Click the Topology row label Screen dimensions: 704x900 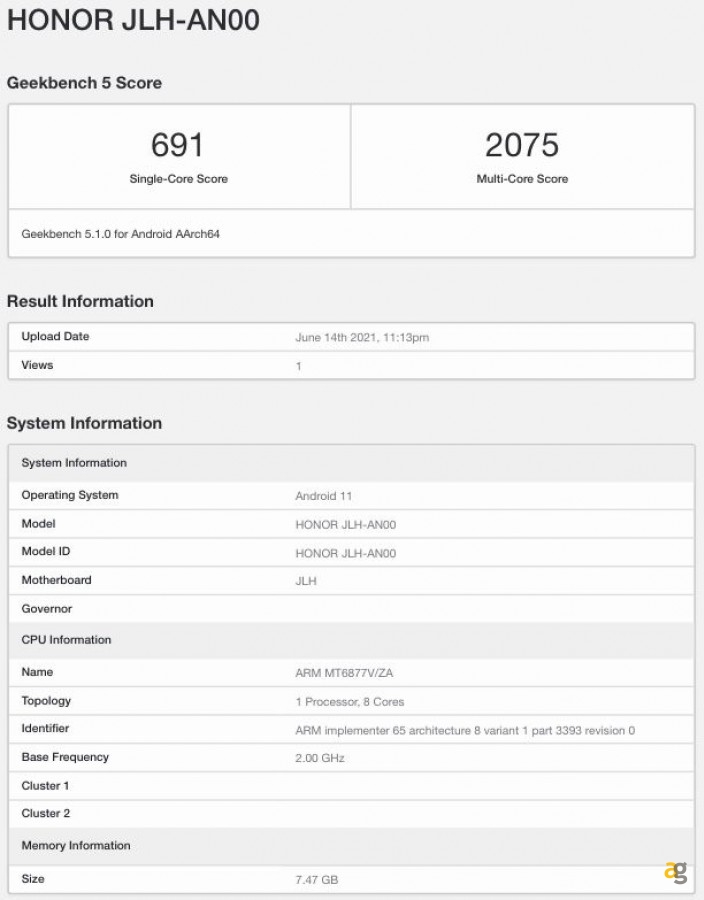click(46, 701)
